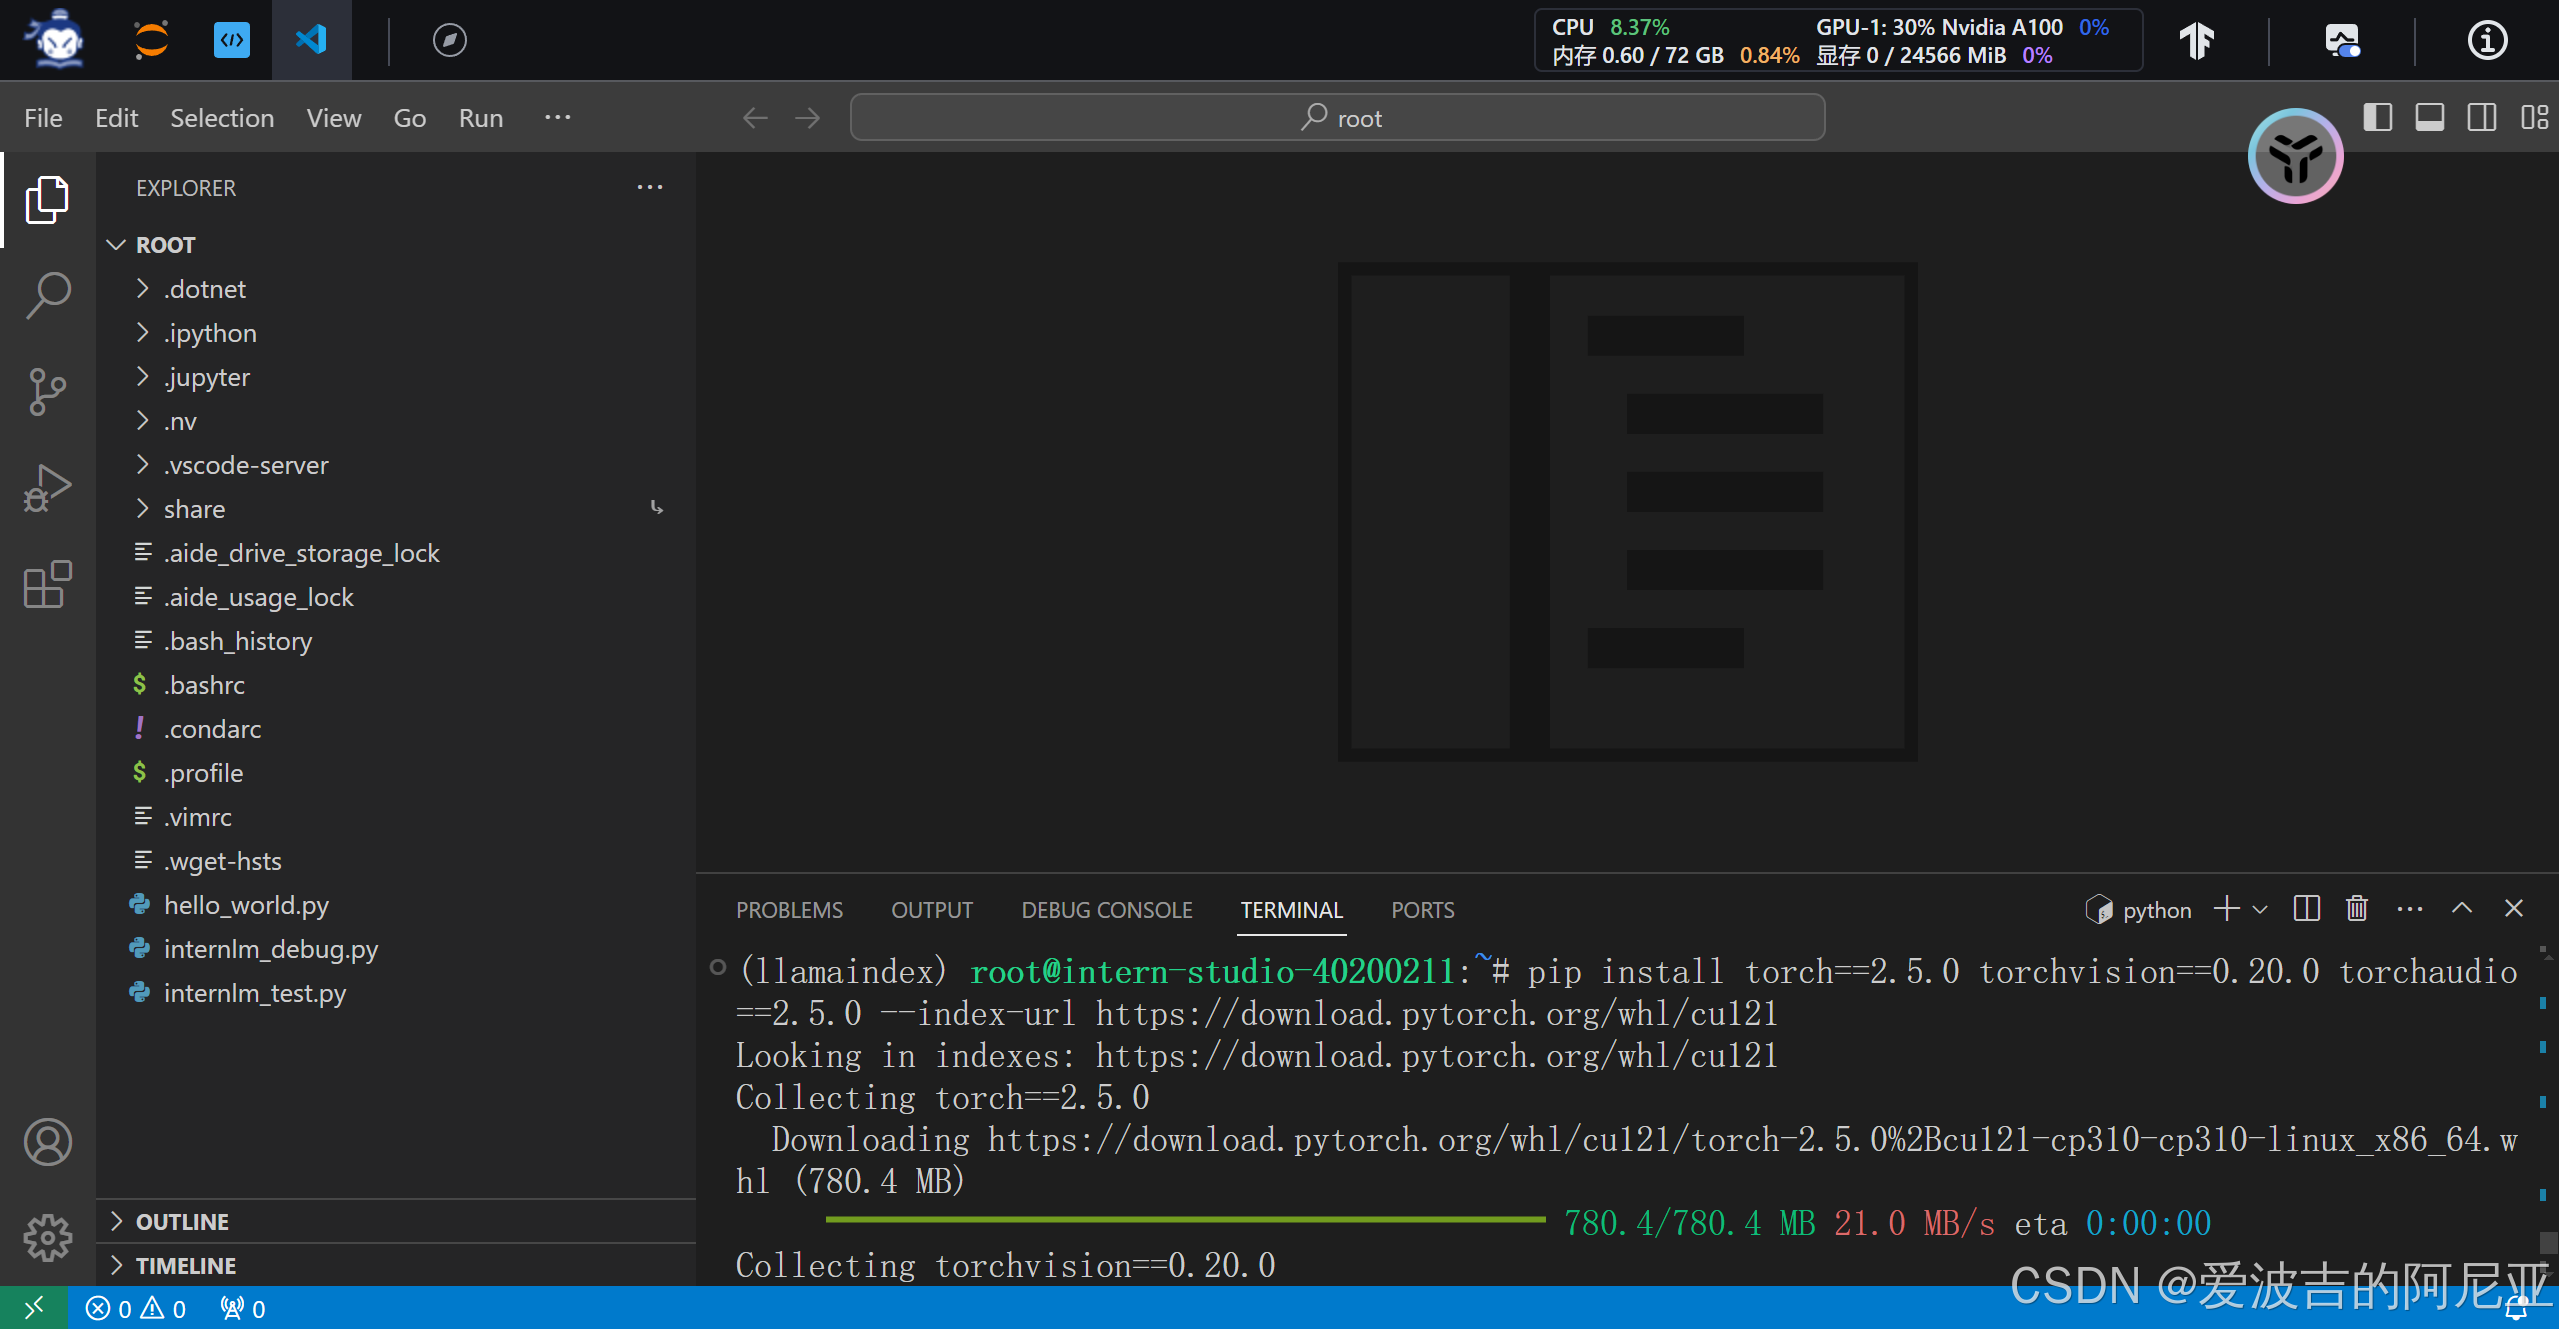Toggle the bottom panel visibility
This screenshot has height=1329, width=2559.
[x=2429, y=118]
